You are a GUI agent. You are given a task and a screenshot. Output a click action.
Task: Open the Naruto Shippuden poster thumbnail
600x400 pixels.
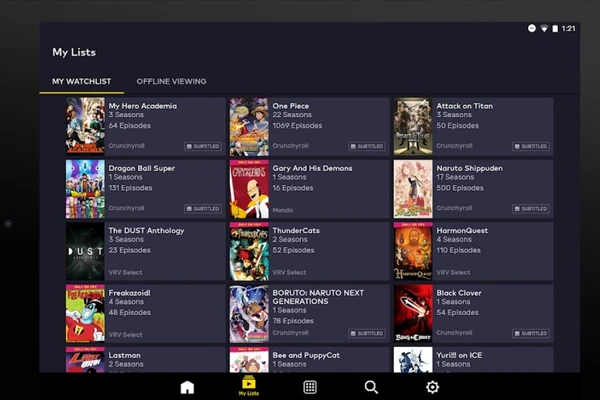tap(413, 189)
